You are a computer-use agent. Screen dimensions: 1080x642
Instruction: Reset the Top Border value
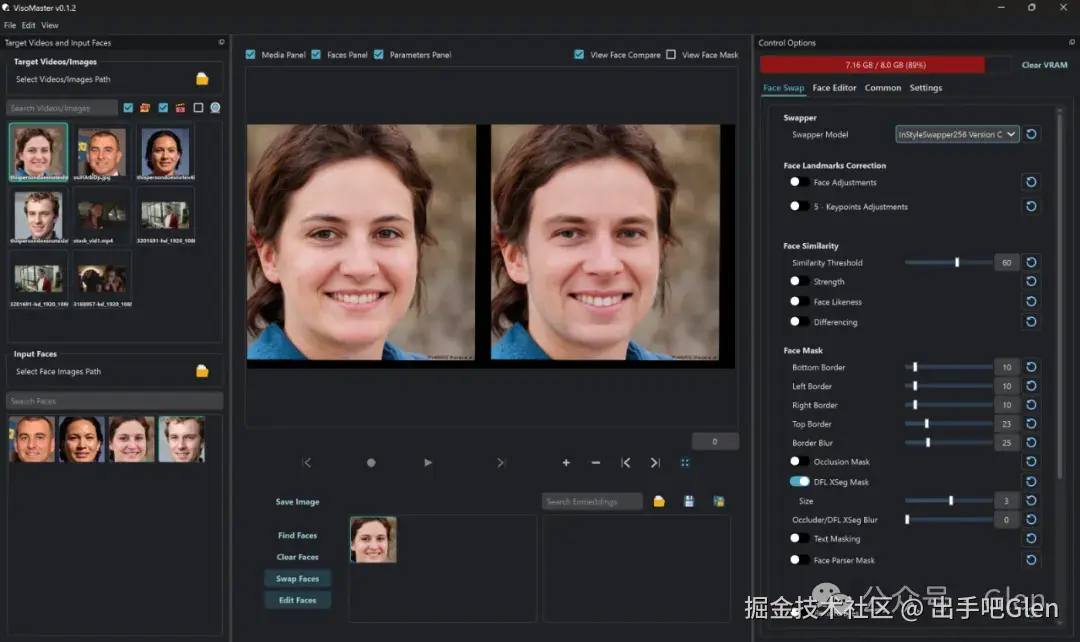pyautogui.click(x=1031, y=424)
